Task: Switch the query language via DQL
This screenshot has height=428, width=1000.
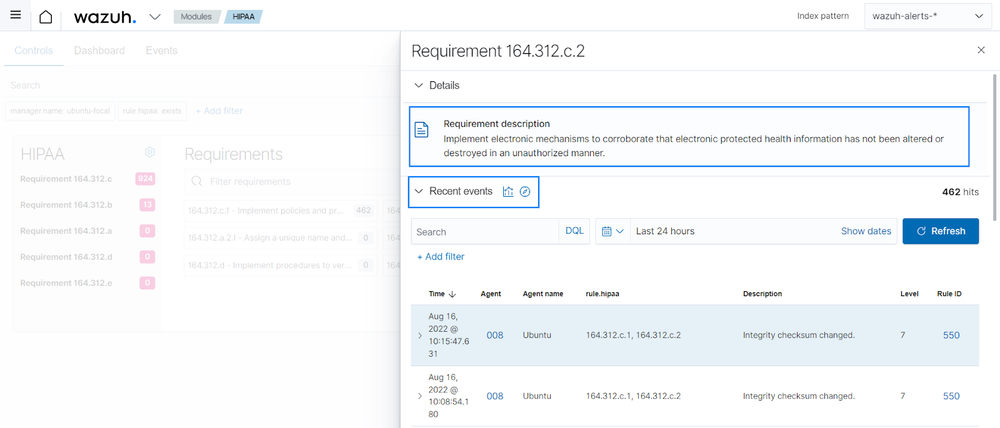Action: coord(575,232)
